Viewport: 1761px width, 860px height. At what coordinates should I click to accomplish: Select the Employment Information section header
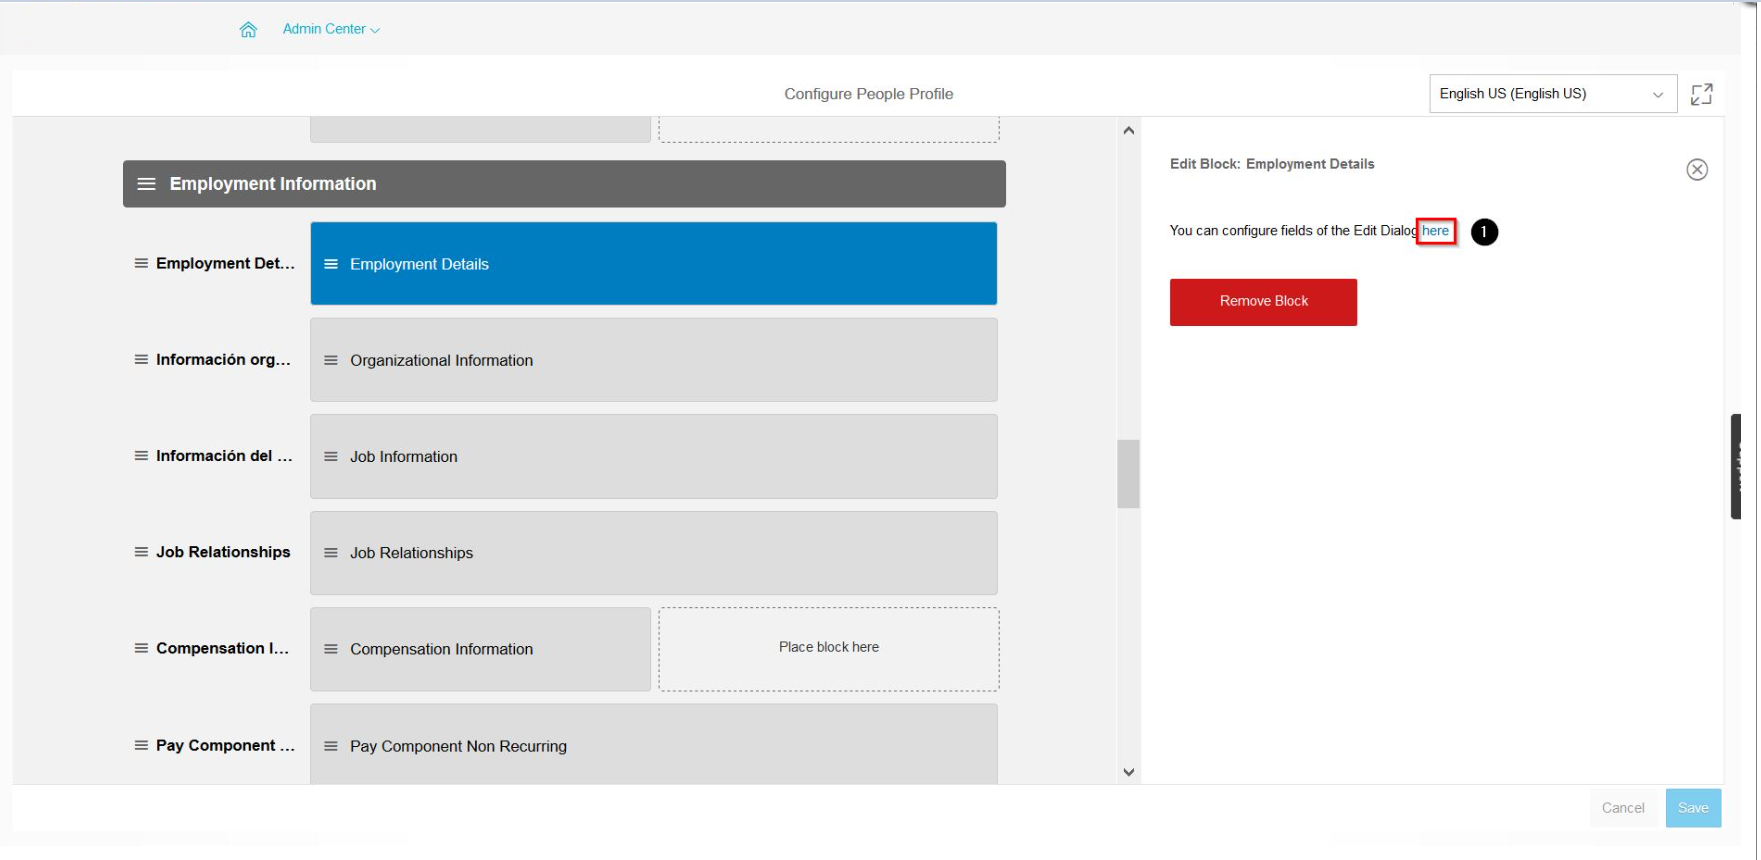[x=564, y=184]
